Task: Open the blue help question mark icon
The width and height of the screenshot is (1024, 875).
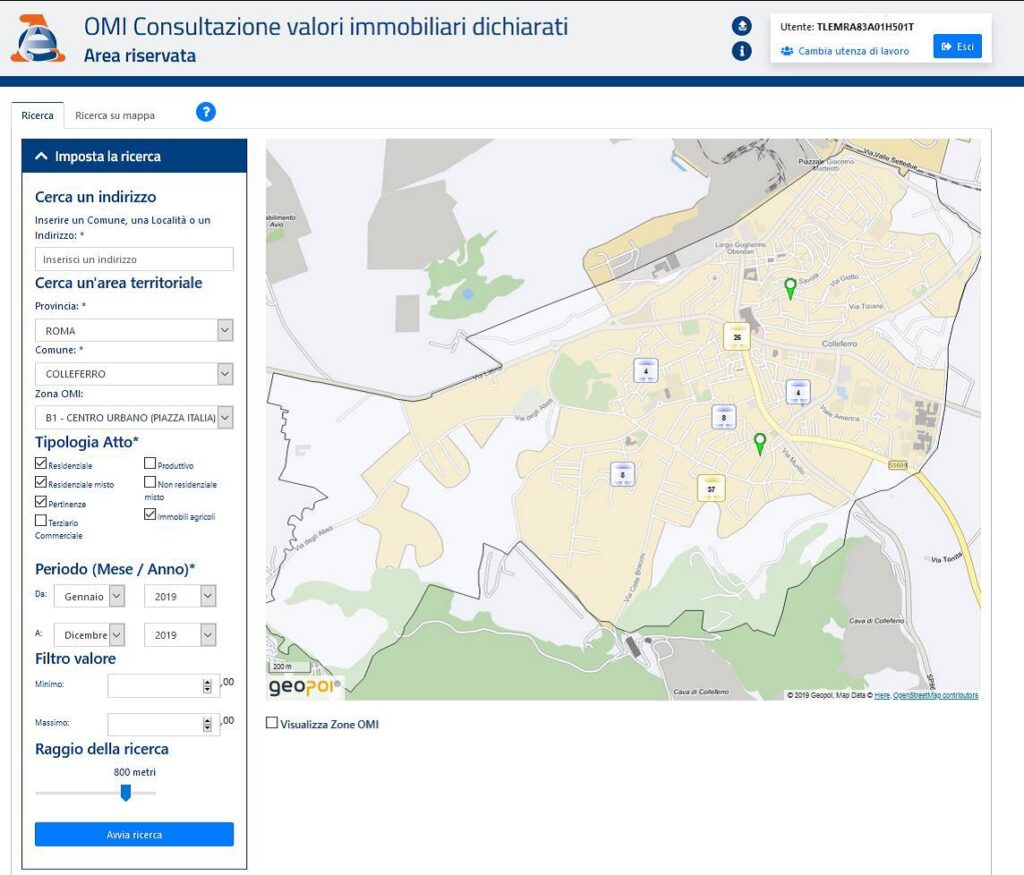Action: point(206,112)
